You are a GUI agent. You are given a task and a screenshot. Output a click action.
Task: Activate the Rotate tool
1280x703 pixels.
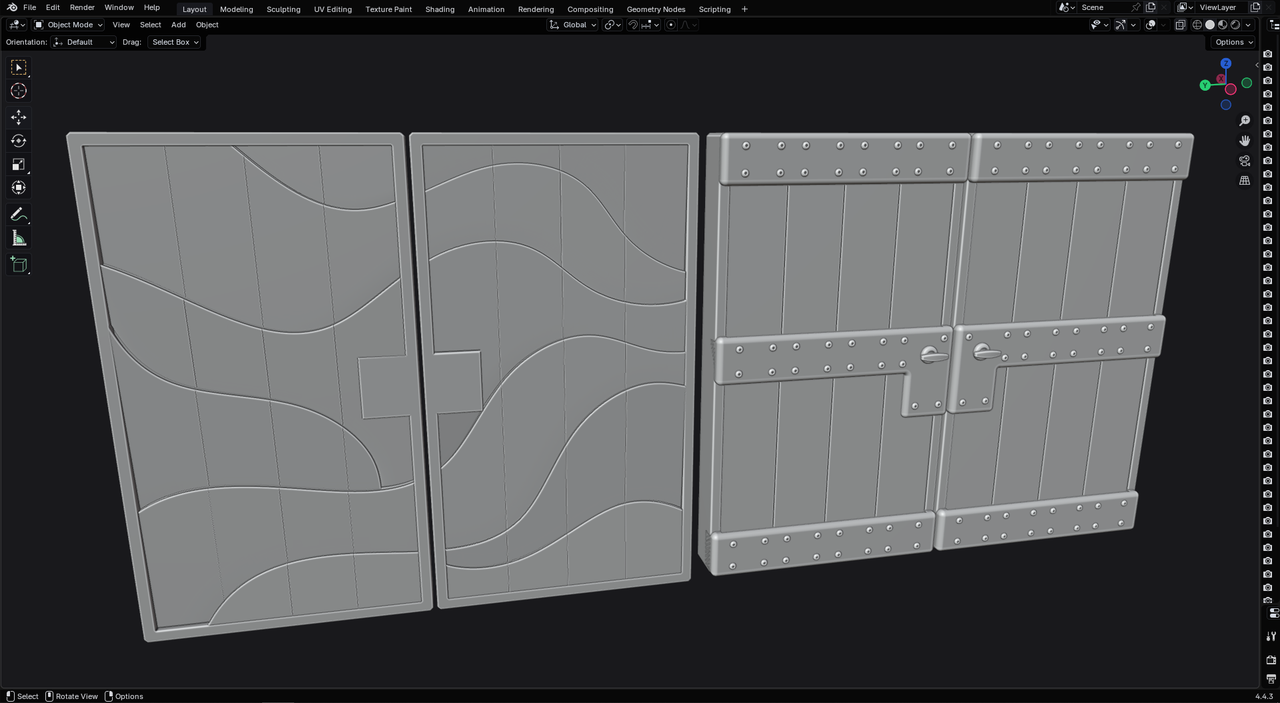click(18, 141)
